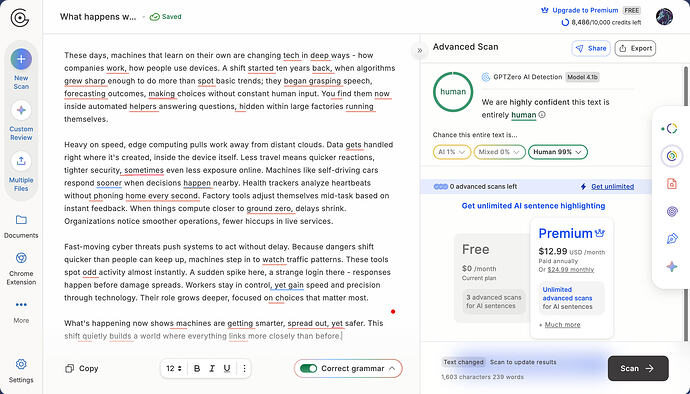Viewport: 690px width, 394px height.
Task: Toggle bold formatting
Action: coord(197,368)
